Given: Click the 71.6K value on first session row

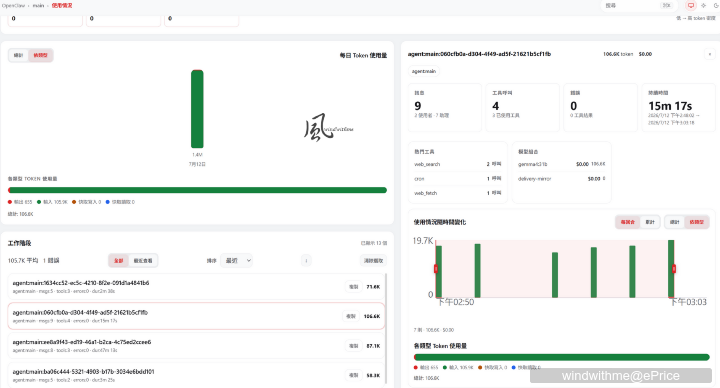Looking at the screenshot, I should click(x=373, y=287).
